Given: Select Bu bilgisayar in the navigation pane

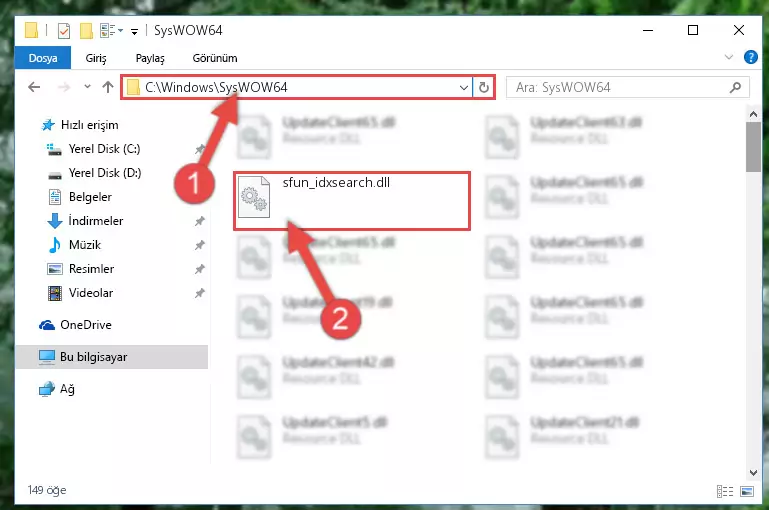Looking at the screenshot, I should tap(93, 357).
